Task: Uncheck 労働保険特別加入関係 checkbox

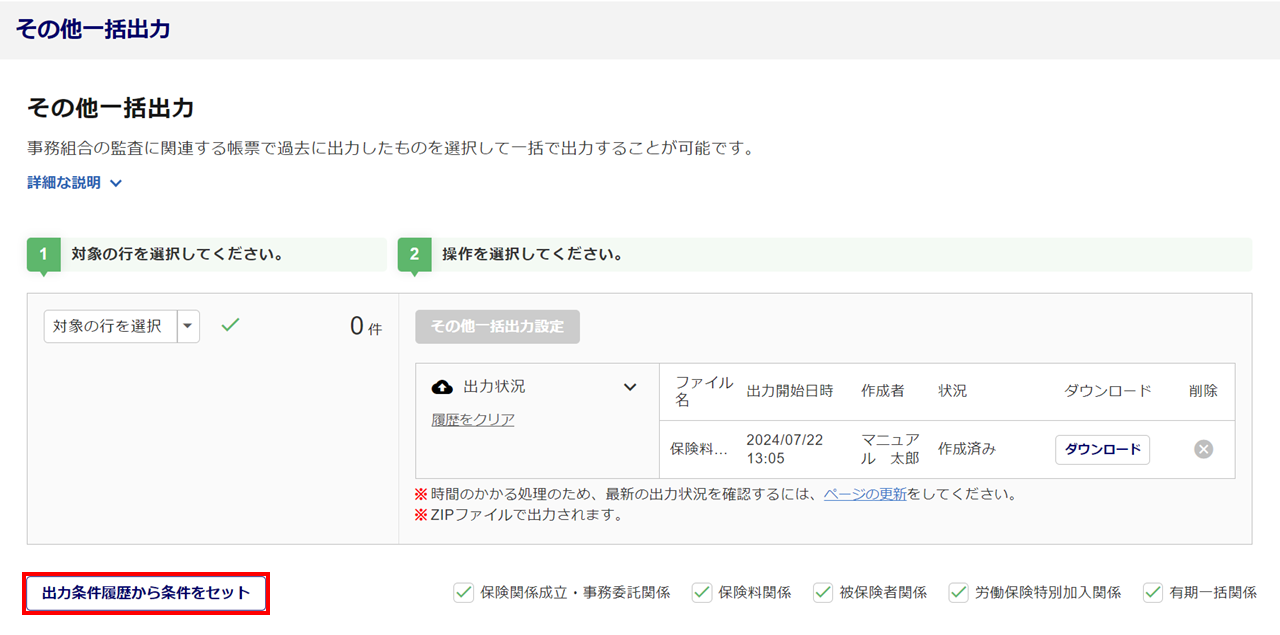Action: pos(959,592)
